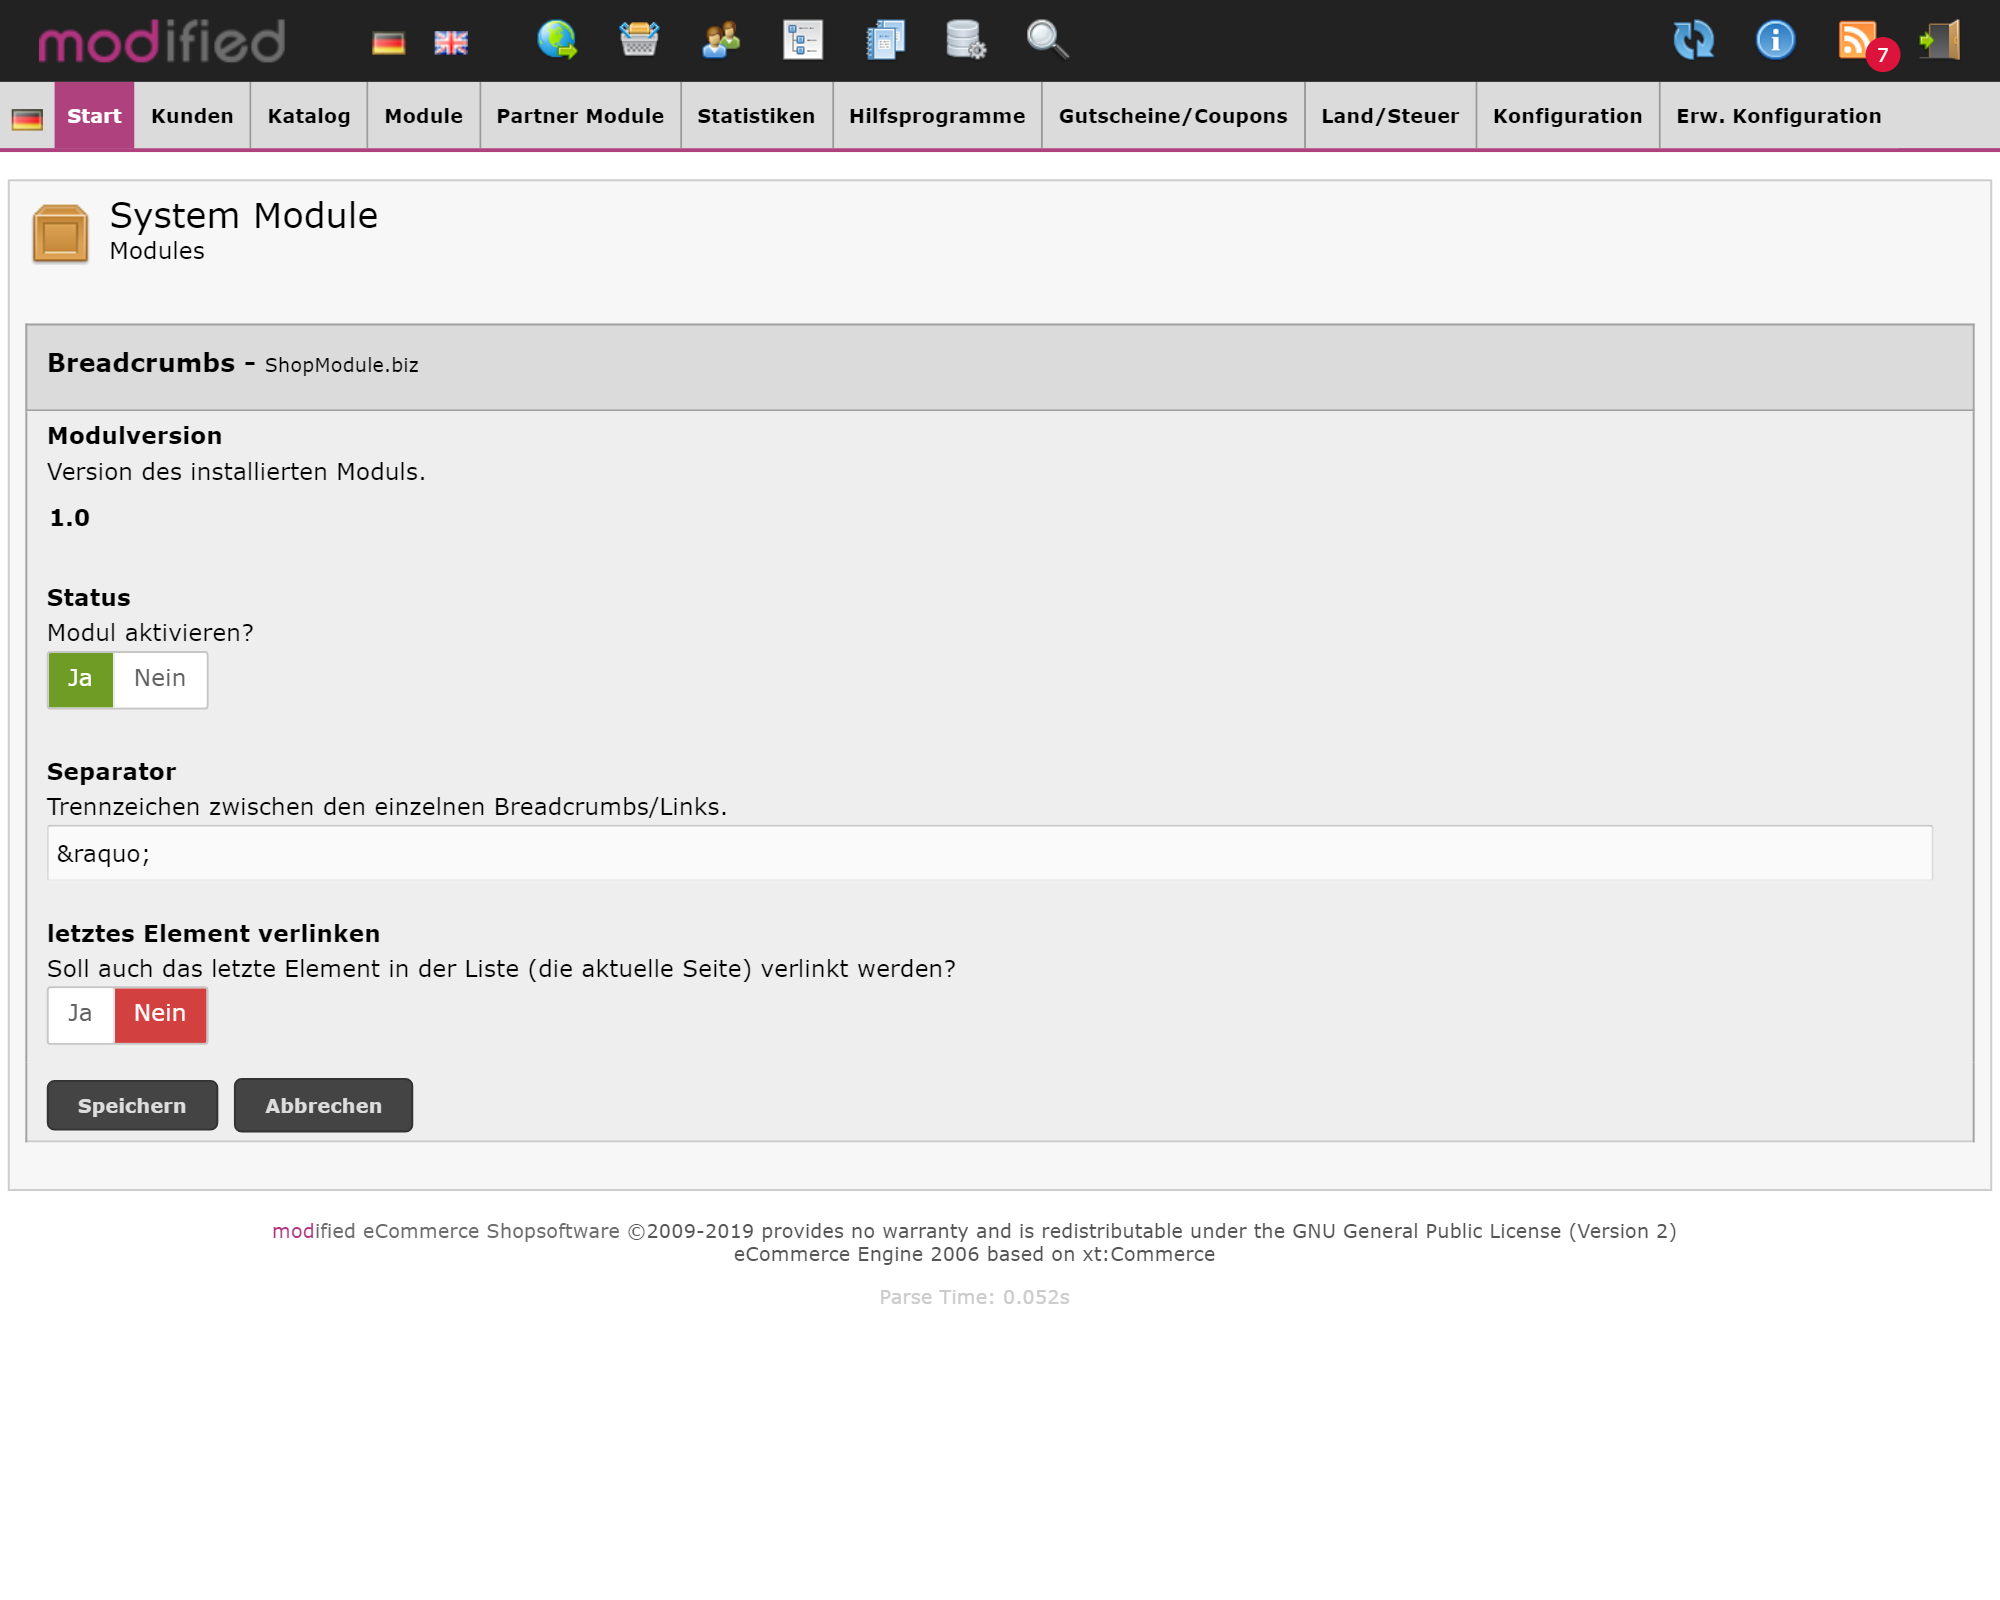Image resolution: width=2000 pixels, height=1600 pixels.
Task: Switch language with the UK flag icon
Action: point(451,42)
